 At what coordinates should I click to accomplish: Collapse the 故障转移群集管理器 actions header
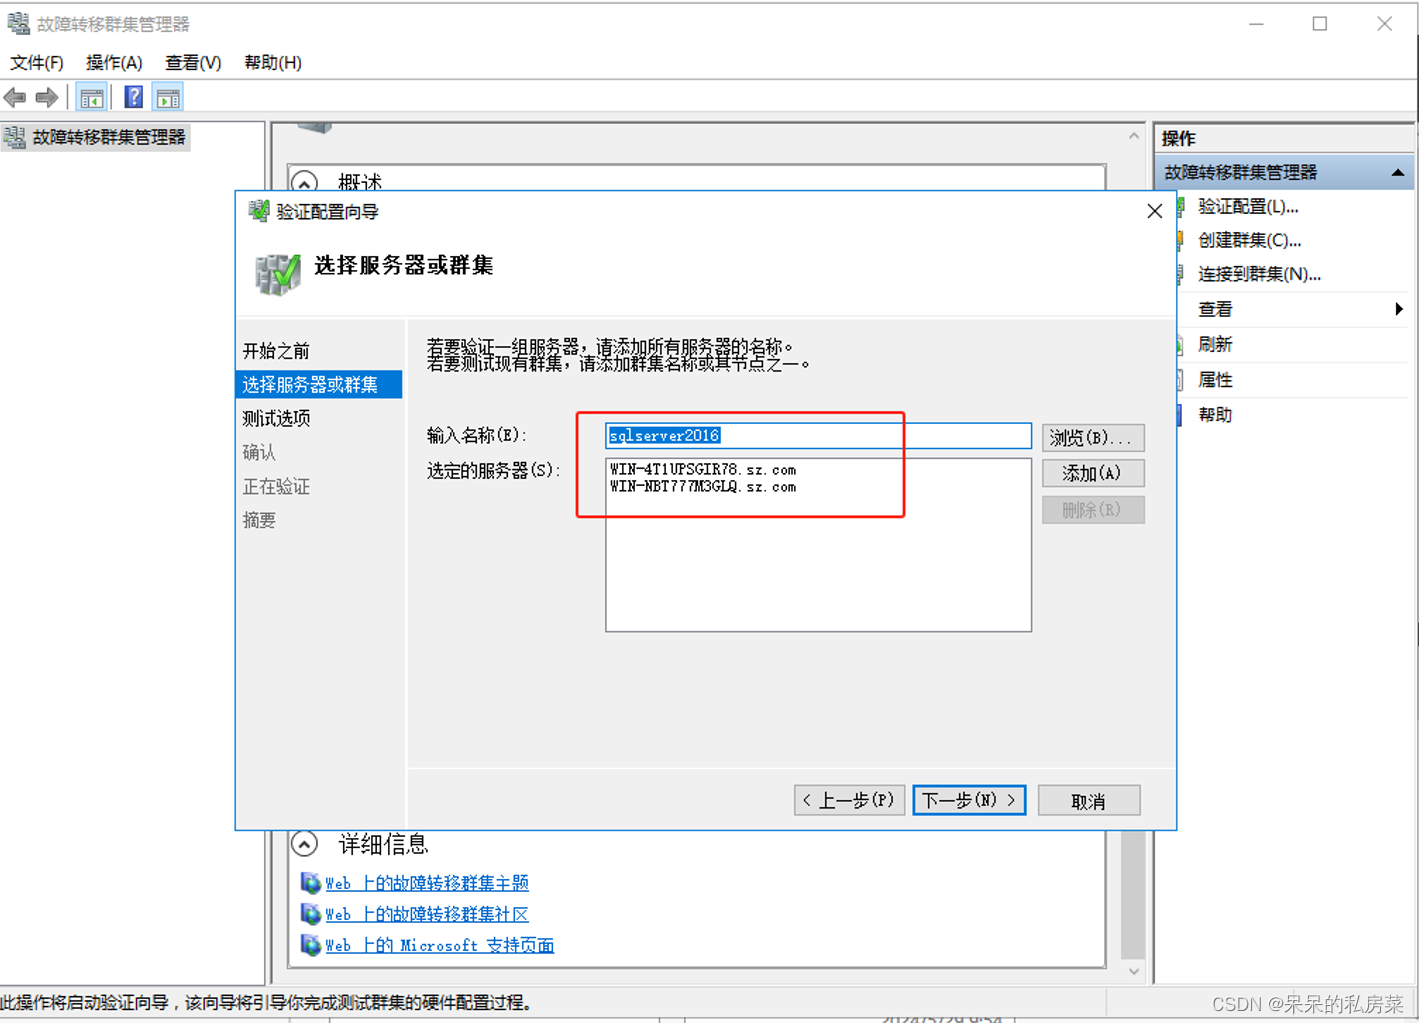click(1397, 173)
